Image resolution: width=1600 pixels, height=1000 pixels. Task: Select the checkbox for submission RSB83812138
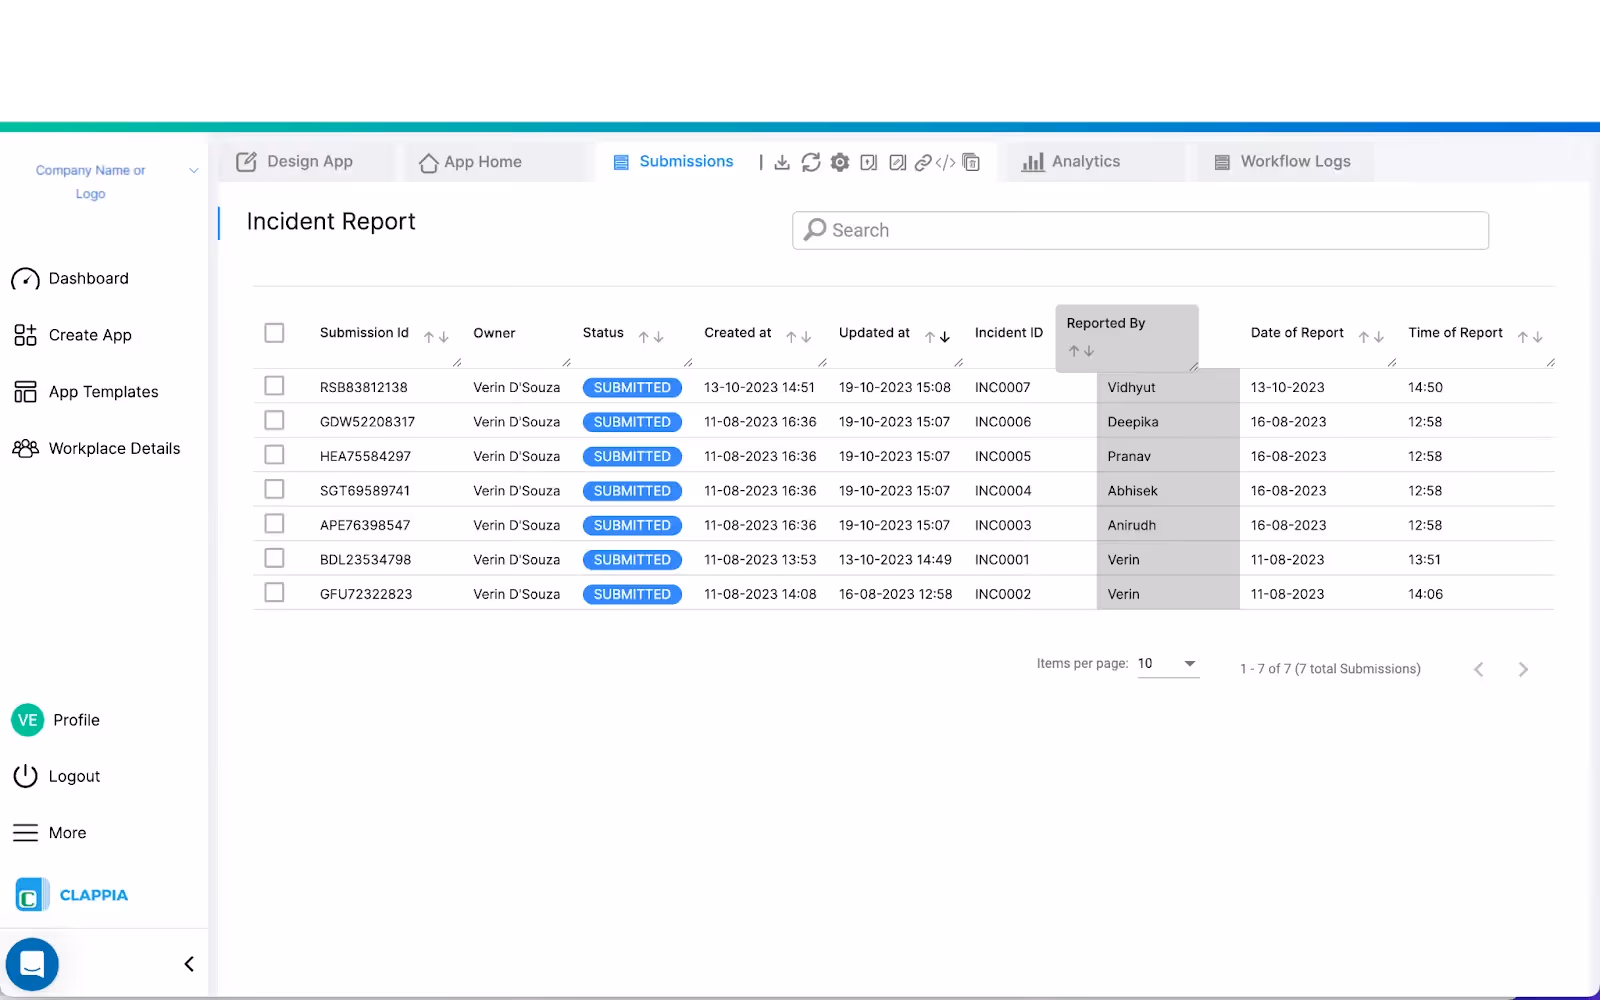pyautogui.click(x=274, y=385)
